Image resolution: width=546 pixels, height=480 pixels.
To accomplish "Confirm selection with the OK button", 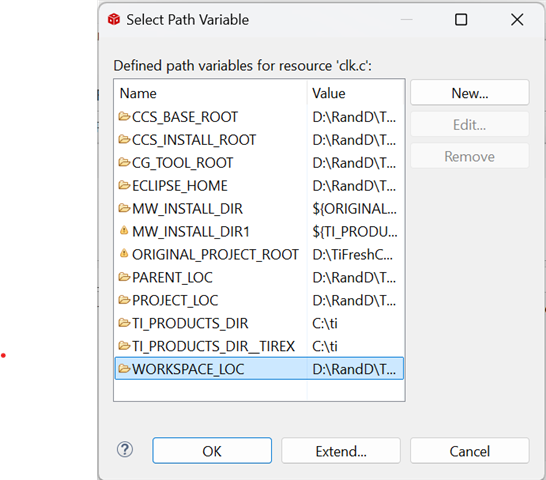I will tap(212, 451).
